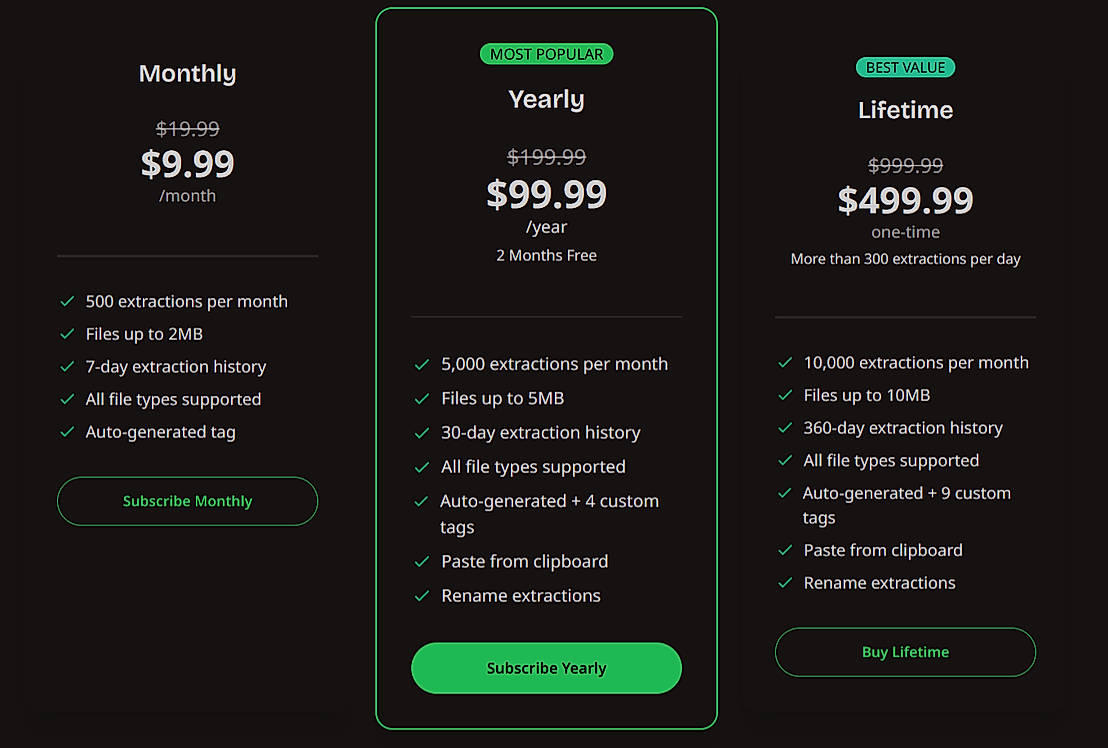Viewport: 1108px width, 748px height.
Task: Click the $9.99 monthly price
Action: pyautogui.click(x=187, y=163)
